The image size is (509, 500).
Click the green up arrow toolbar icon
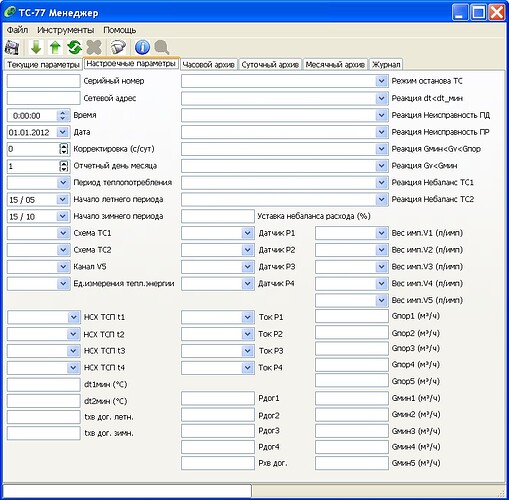(55, 47)
